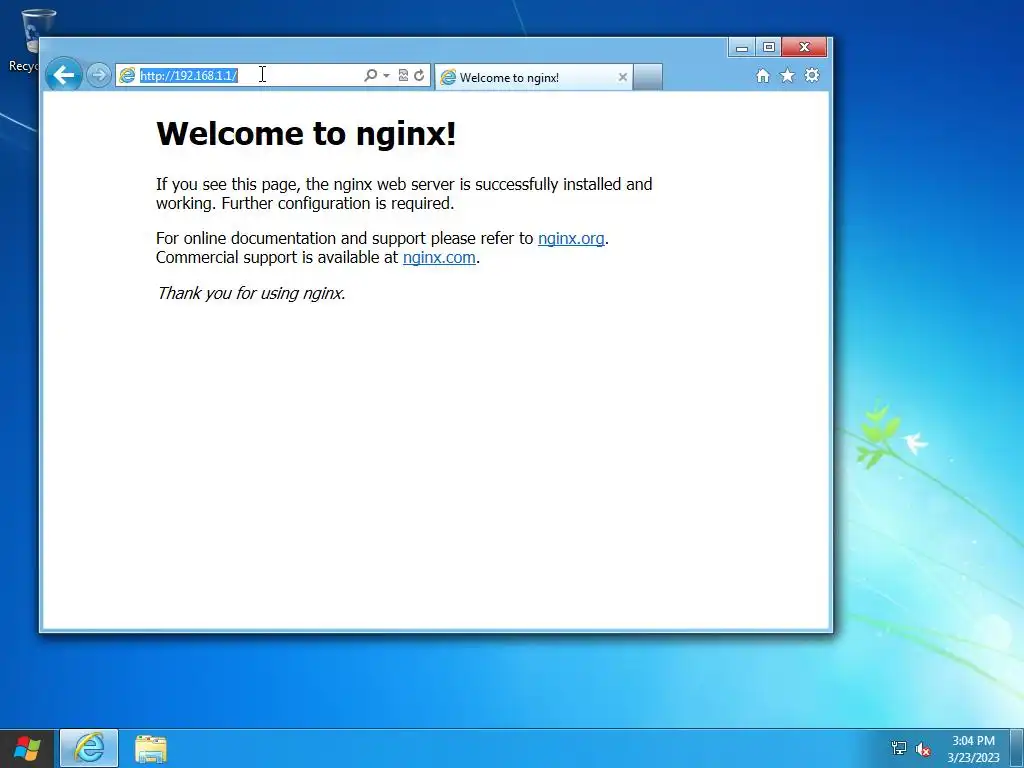Open the Windows Start menu
This screenshot has height=768, width=1024.
(27, 748)
